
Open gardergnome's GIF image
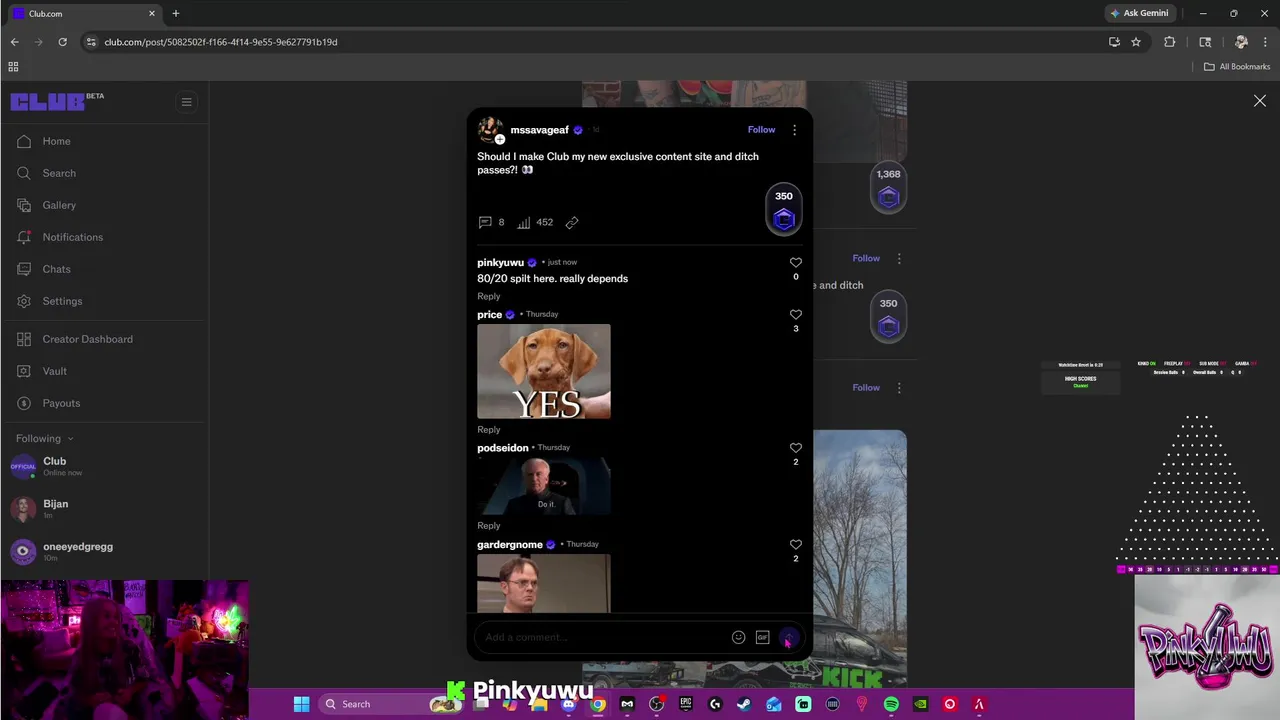click(x=543, y=583)
